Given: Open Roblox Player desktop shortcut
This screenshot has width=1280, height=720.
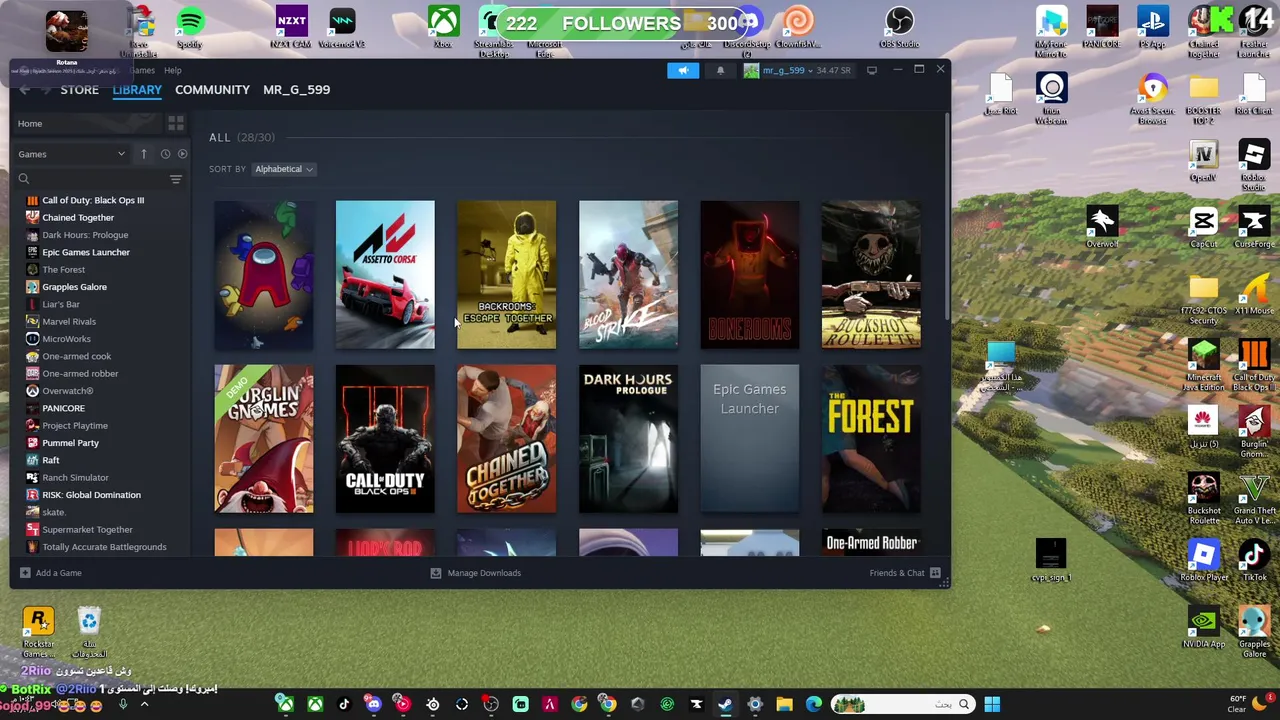Looking at the screenshot, I should (1204, 560).
